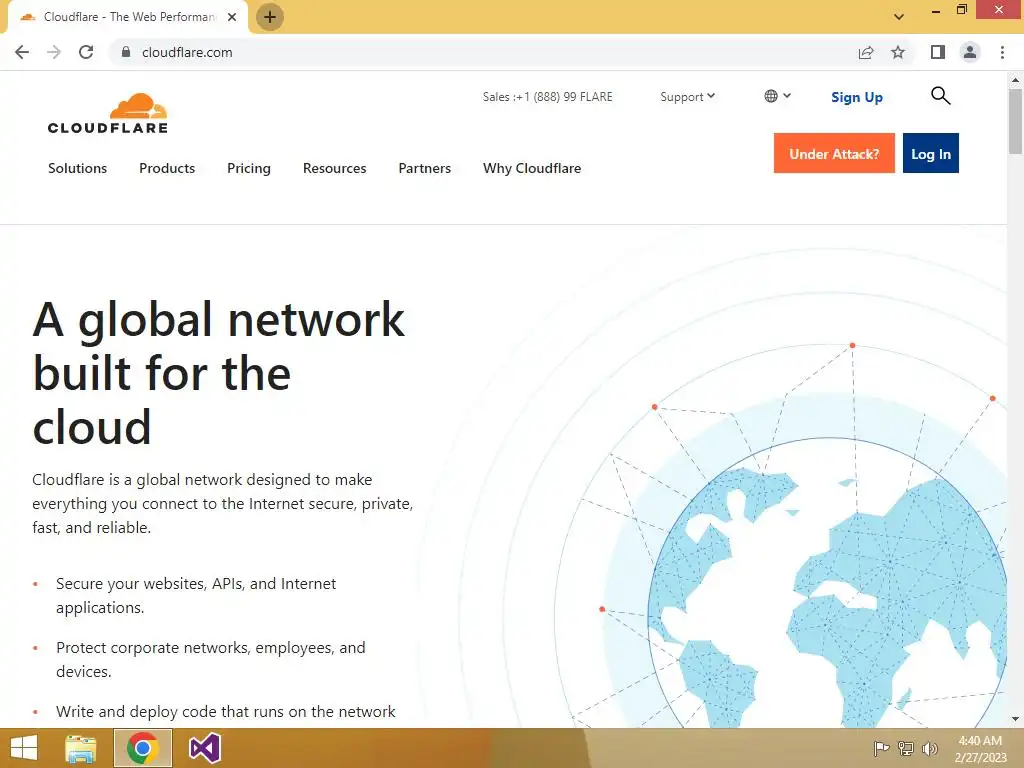
Task: Open the Chrome three-dot menu
Action: pyautogui.click(x=1002, y=52)
